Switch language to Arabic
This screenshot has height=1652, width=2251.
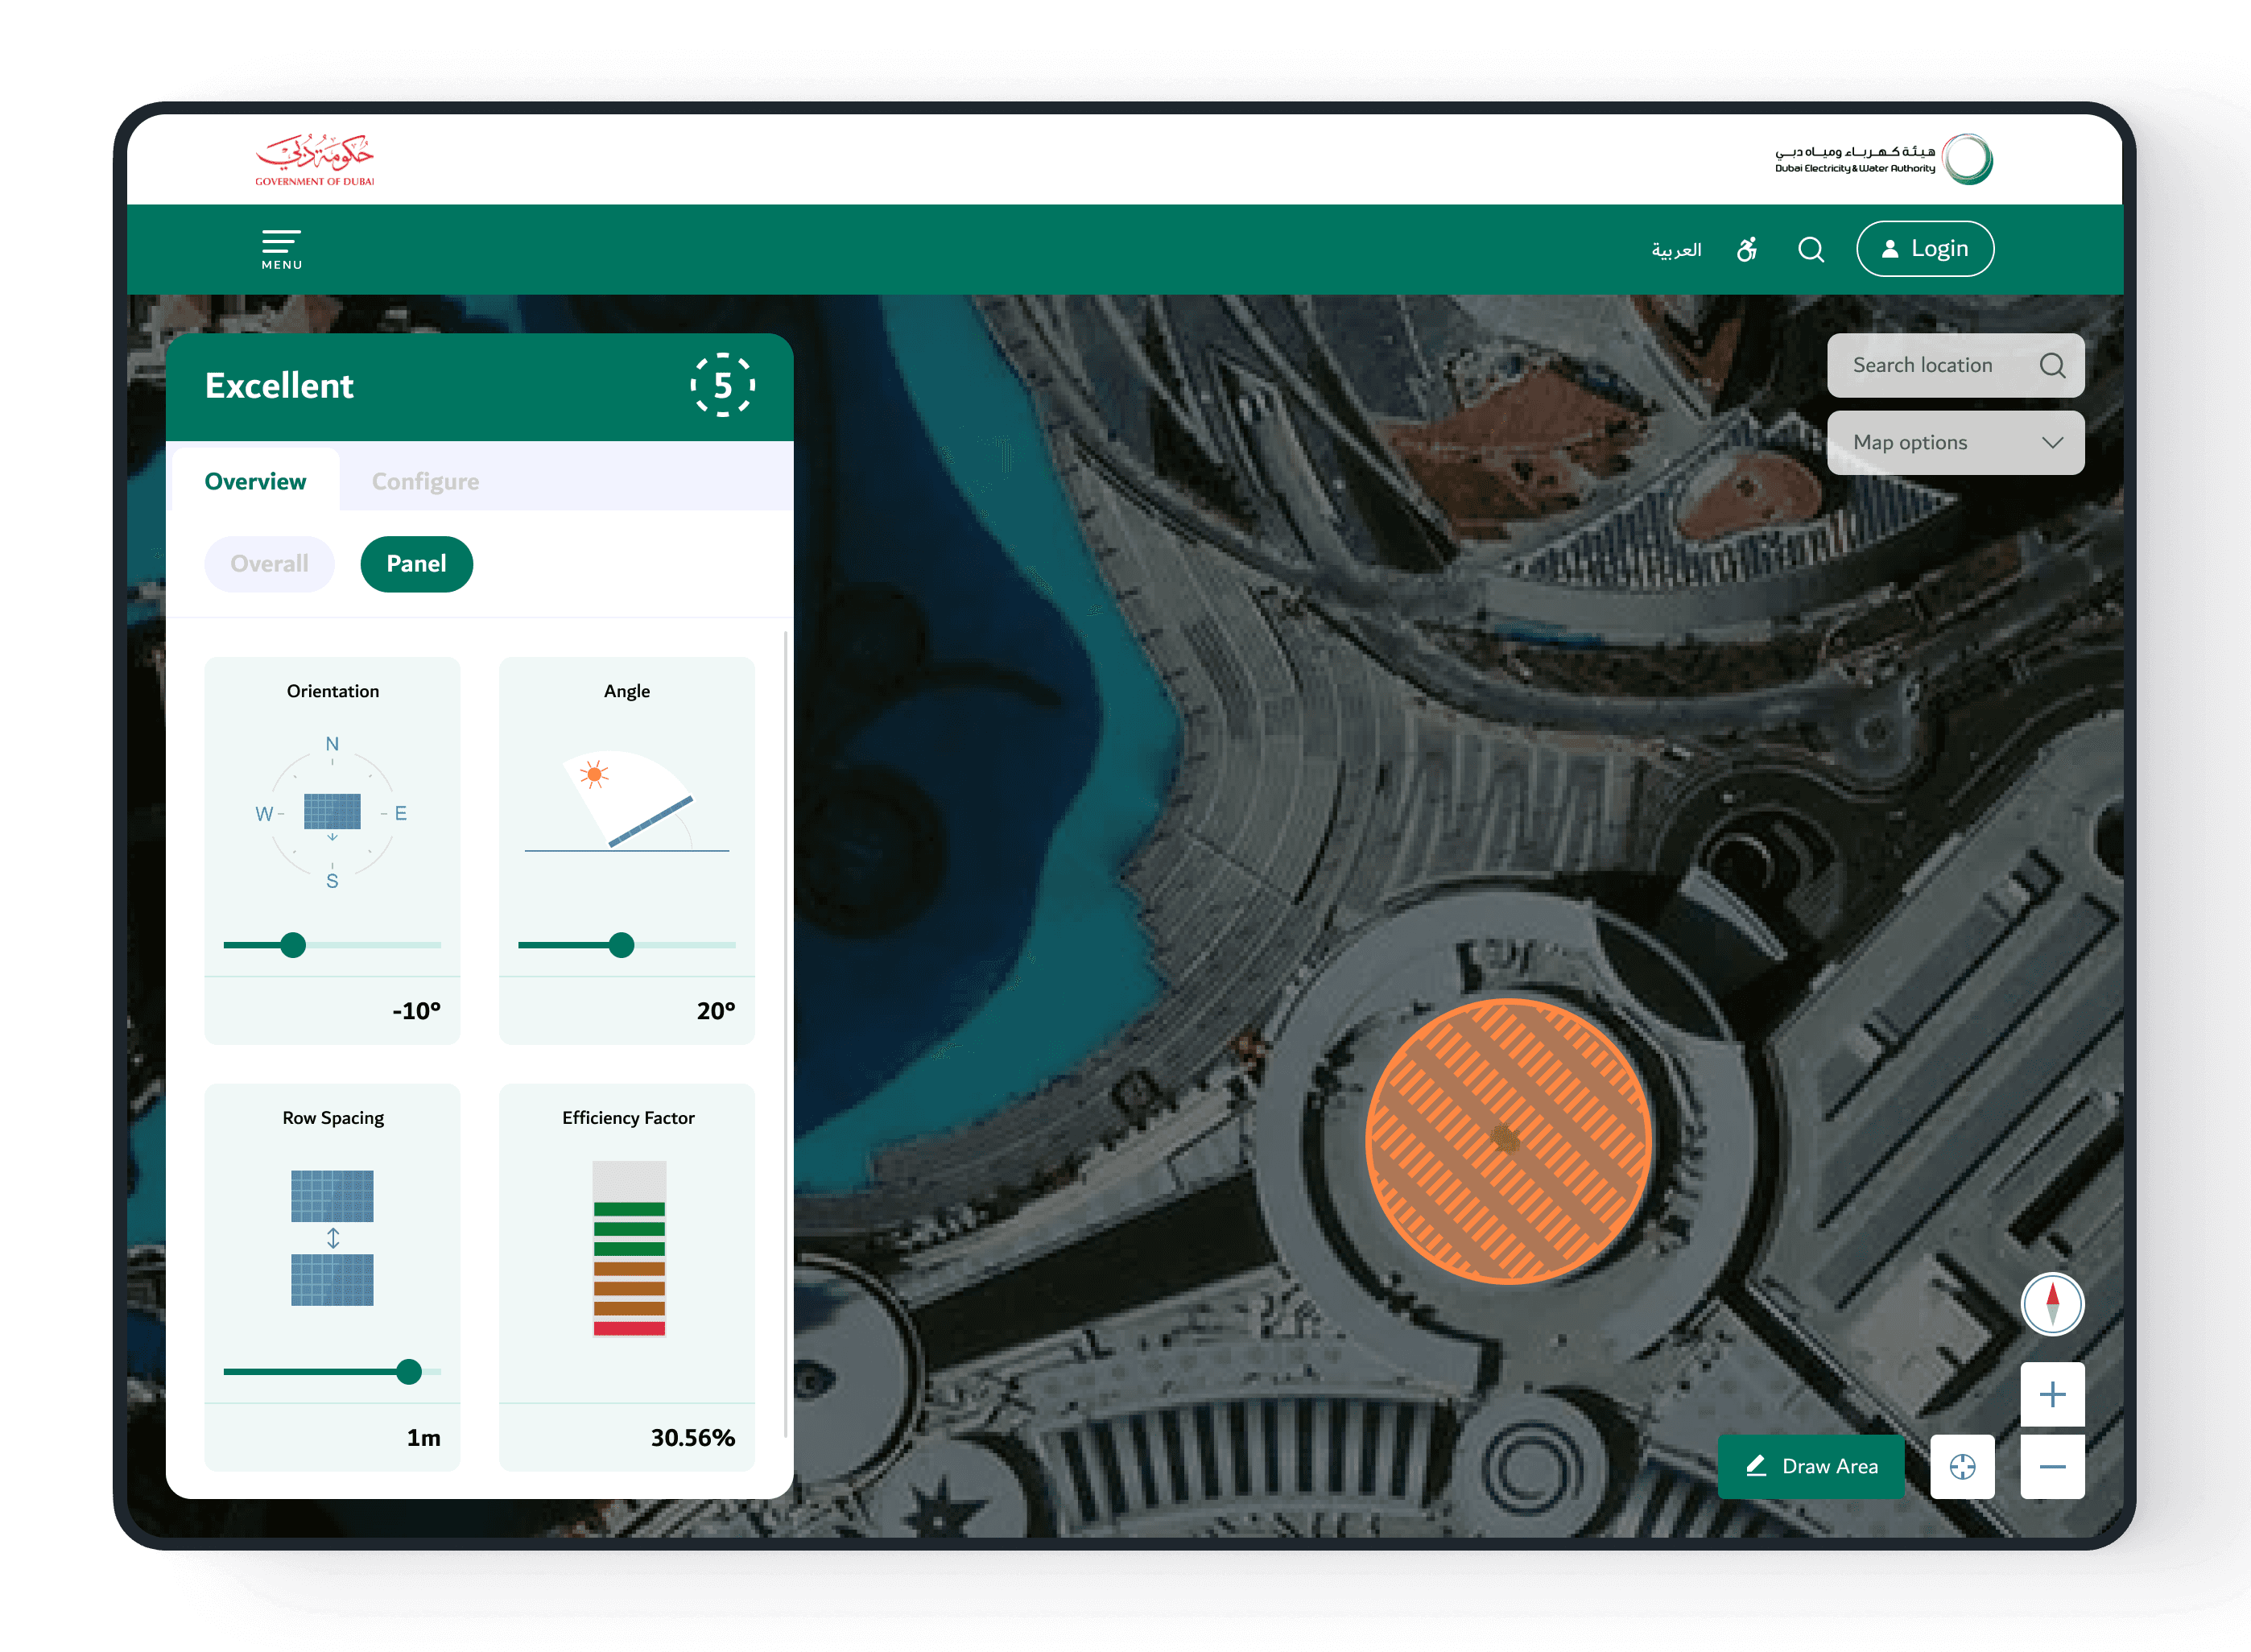point(1676,250)
